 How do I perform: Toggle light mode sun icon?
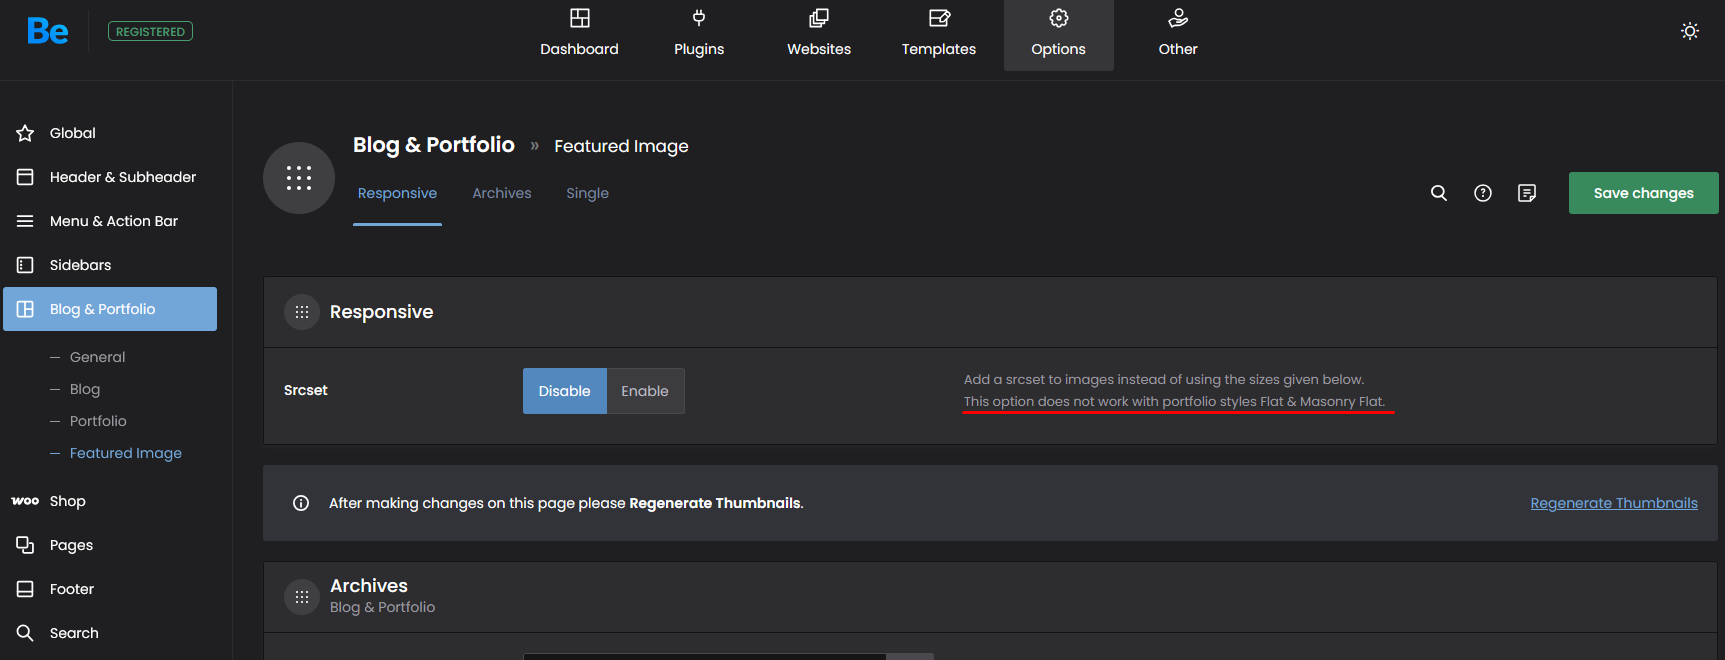[1689, 31]
